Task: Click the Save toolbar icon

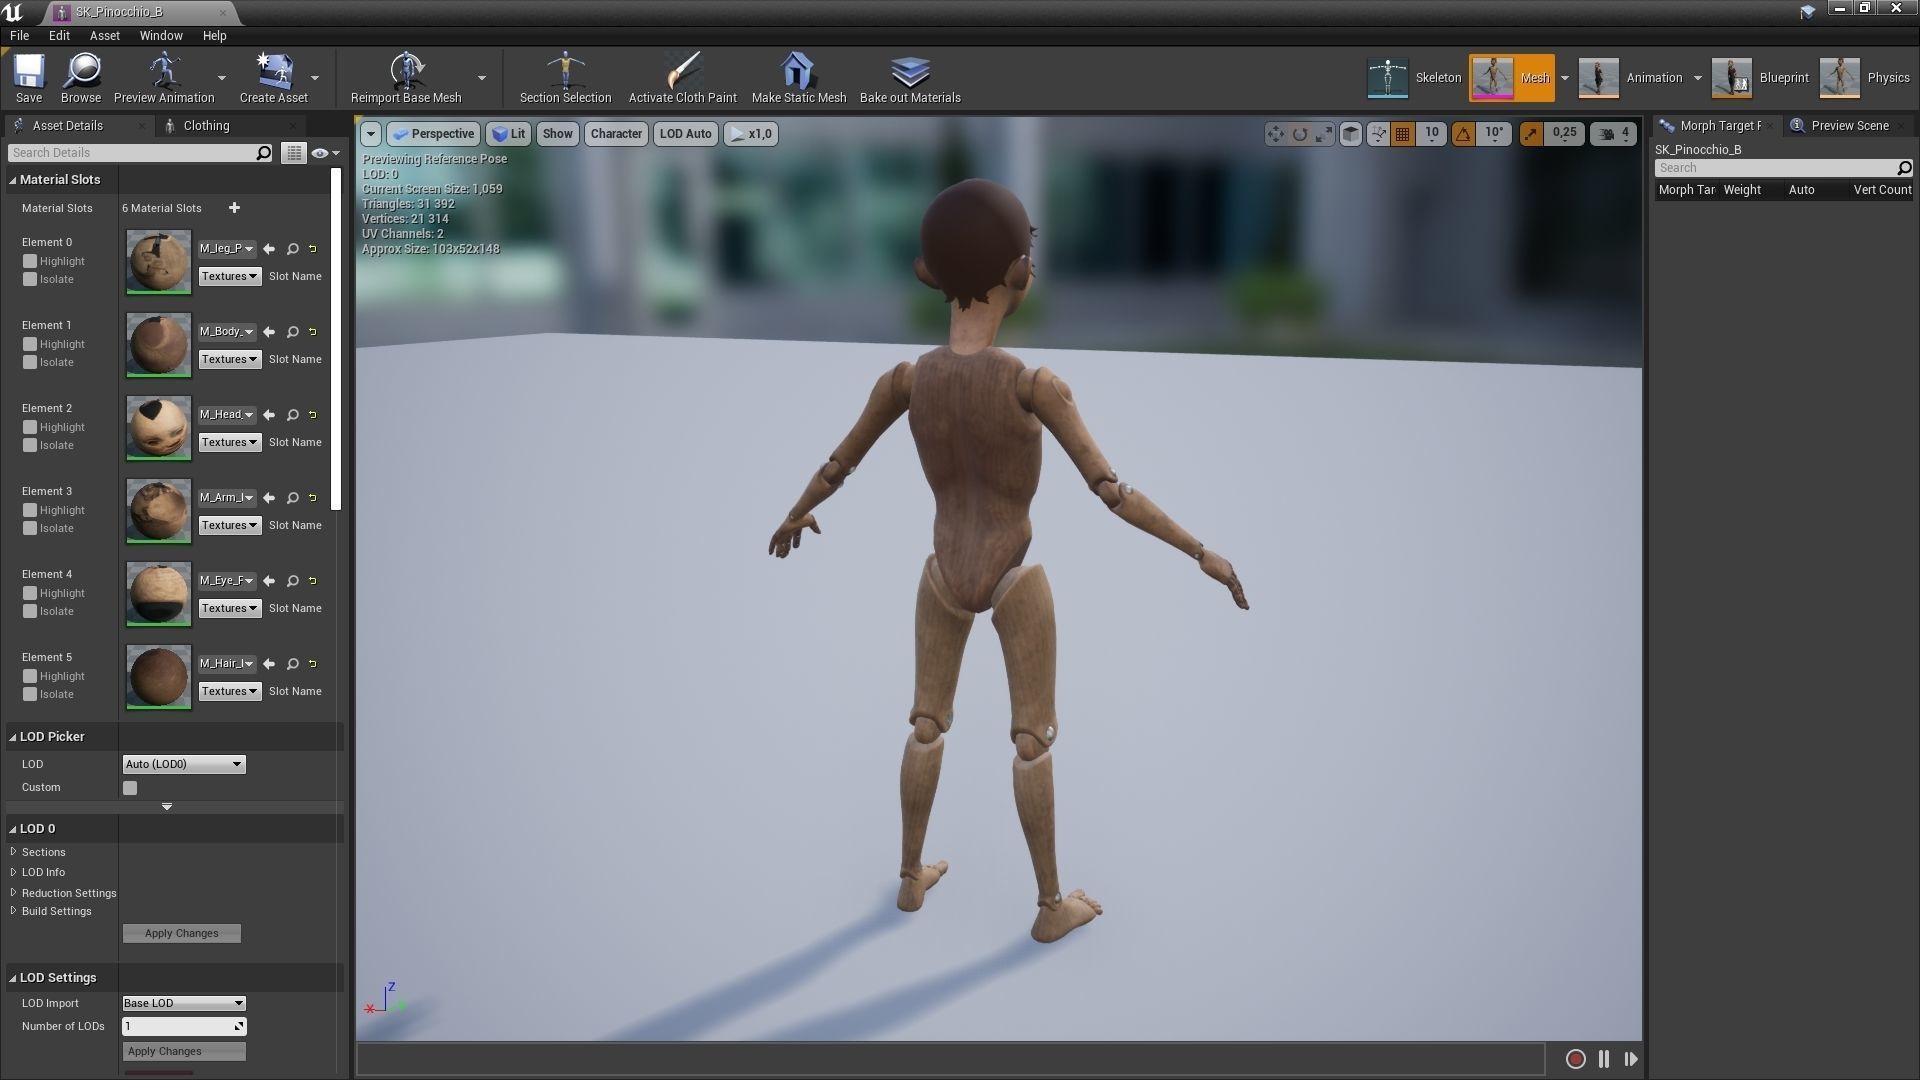Action: pos(29,78)
